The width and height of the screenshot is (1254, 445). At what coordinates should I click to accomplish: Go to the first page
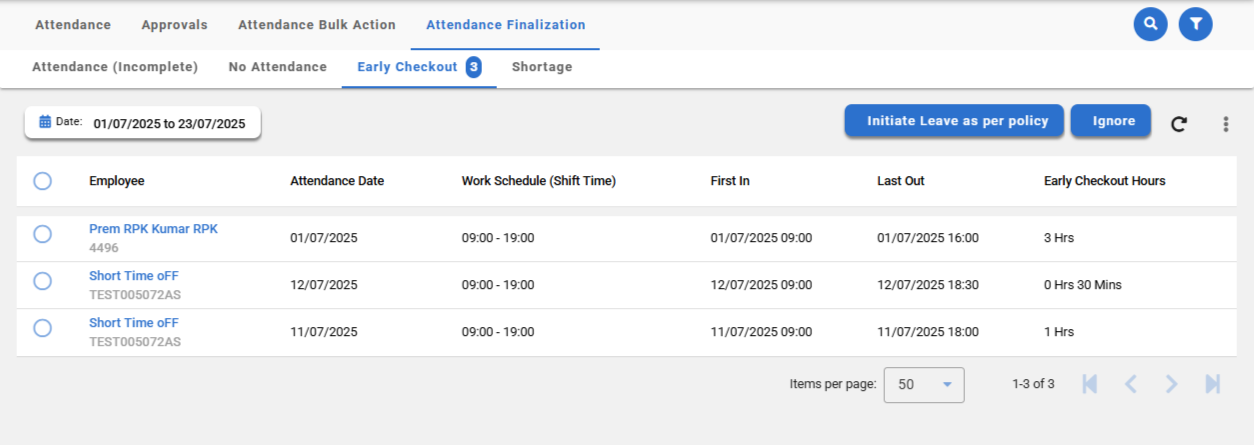point(1090,384)
